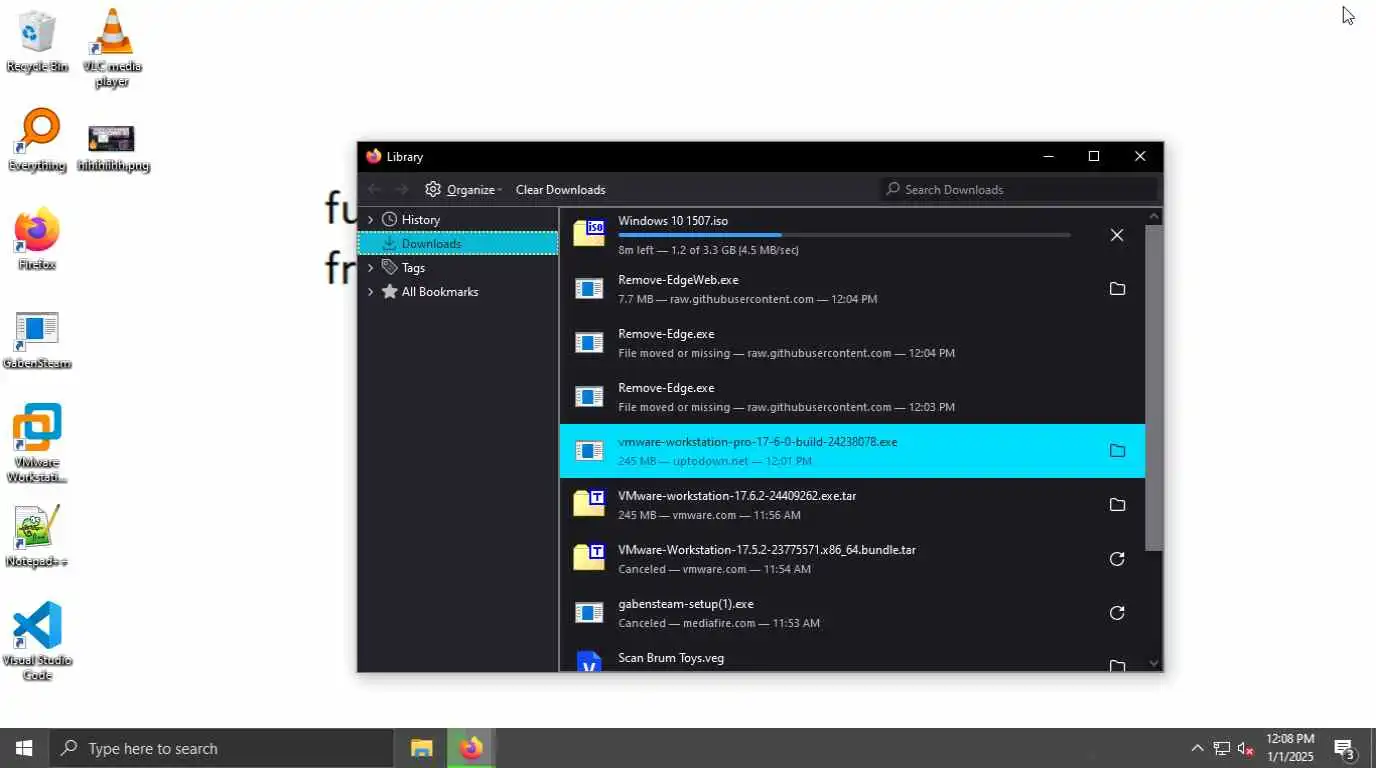Click the Firefox taskbar button
Screen dimensions: 1376x768
point(471,748)
